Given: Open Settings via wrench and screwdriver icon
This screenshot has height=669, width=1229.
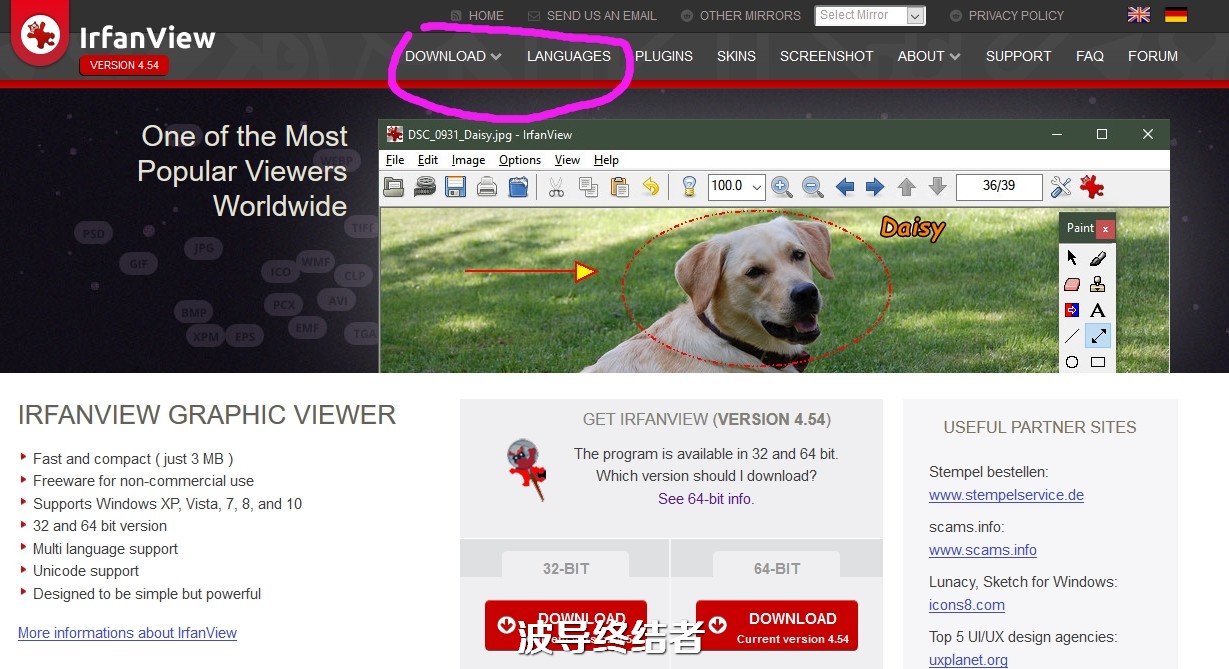Looking at the screenshot, I should tap(1061, 186).
